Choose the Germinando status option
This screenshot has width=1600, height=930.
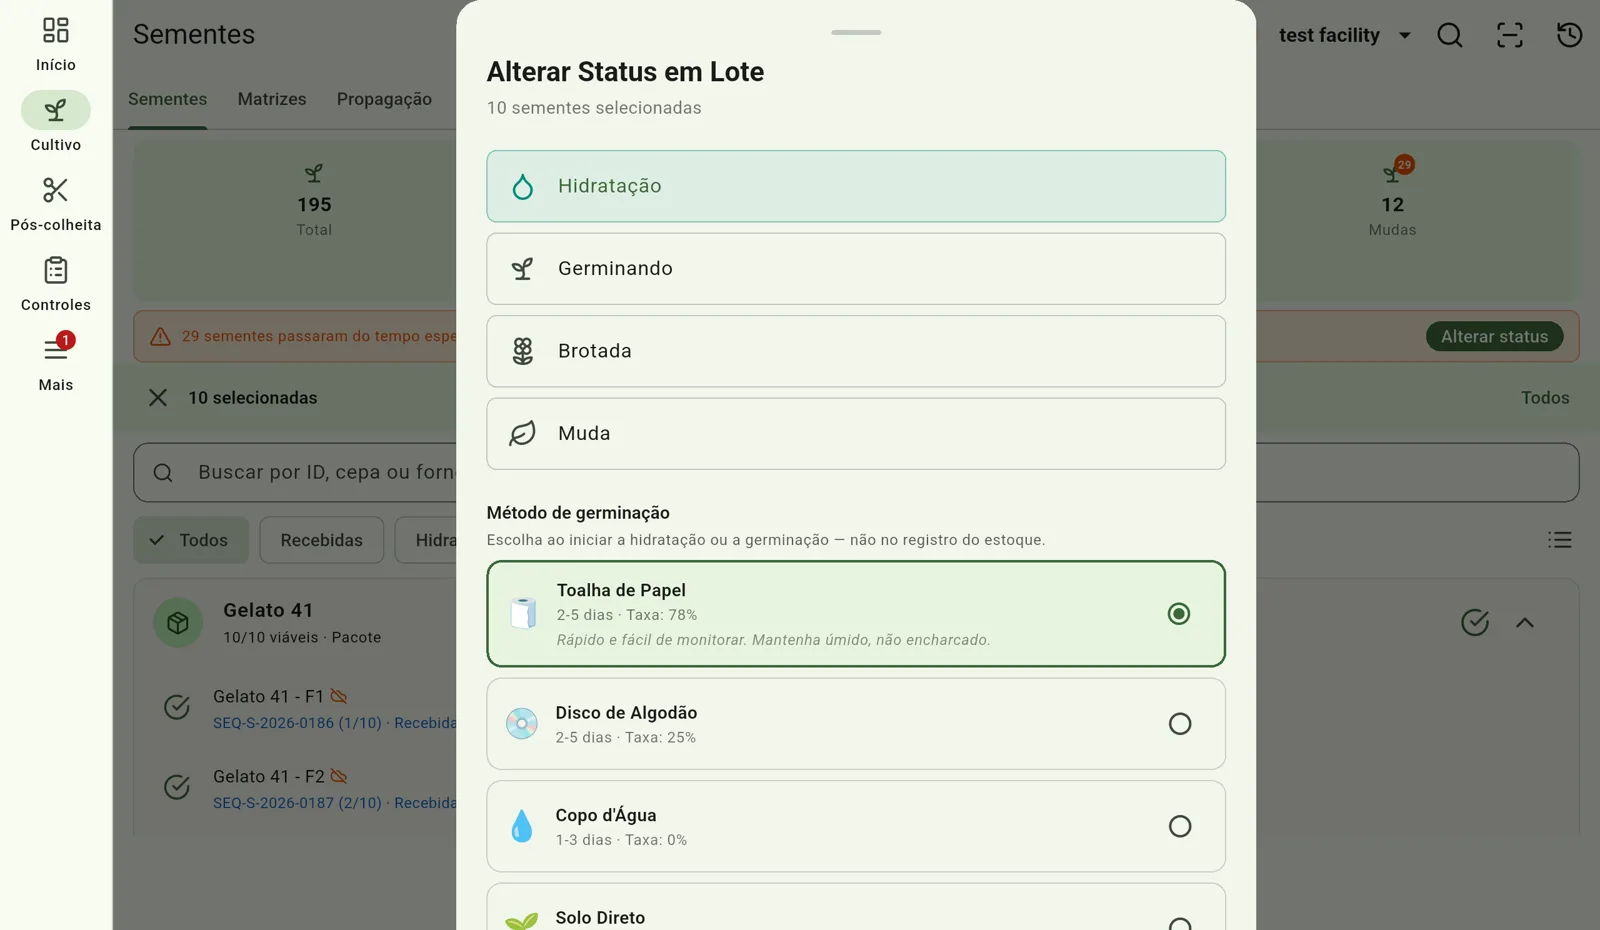[856, 269]
